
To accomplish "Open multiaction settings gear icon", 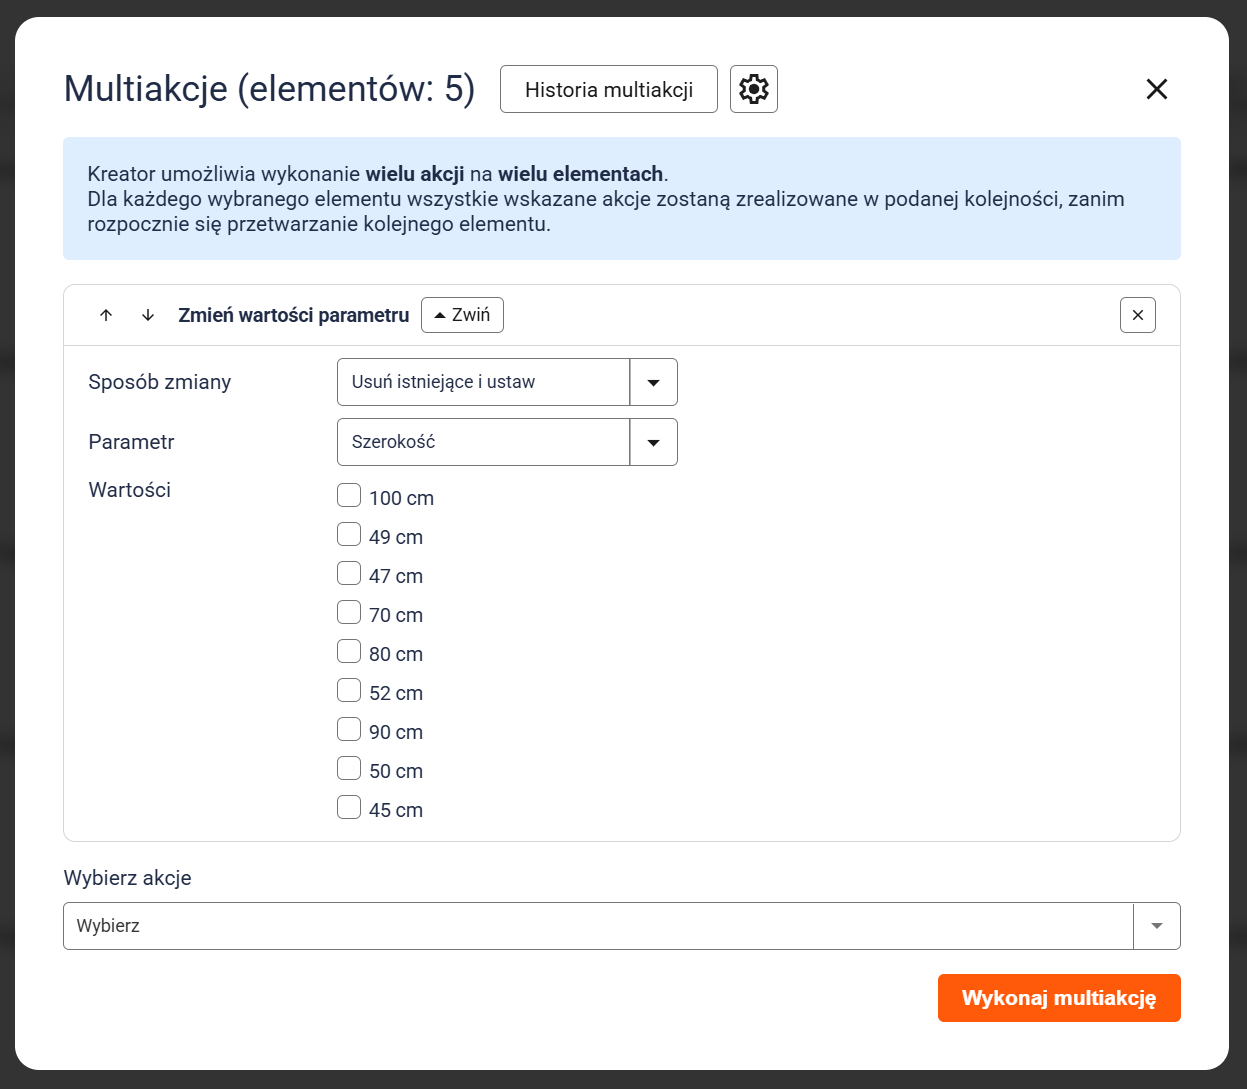I will pos(753,89).
